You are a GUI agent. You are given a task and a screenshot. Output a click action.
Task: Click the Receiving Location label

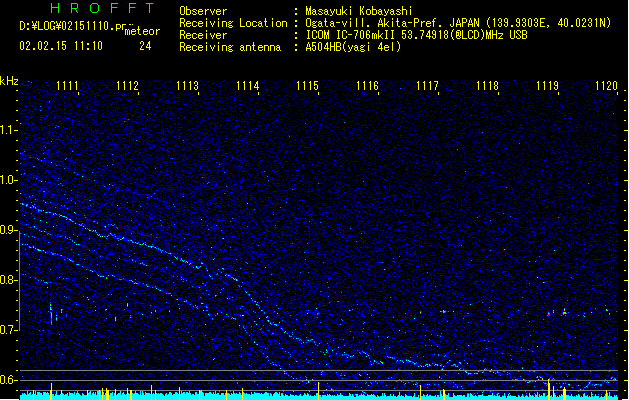[x=233, y=23]
